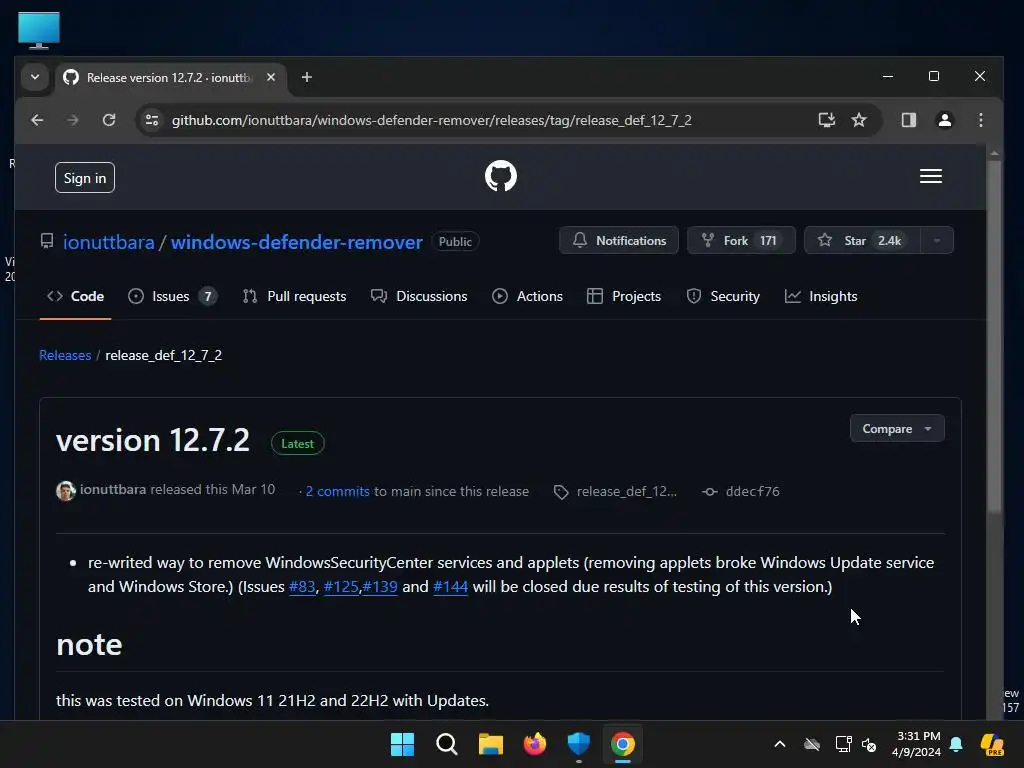Open issue #139 link
Screen dimensions: 1024x768
point(380,586)
